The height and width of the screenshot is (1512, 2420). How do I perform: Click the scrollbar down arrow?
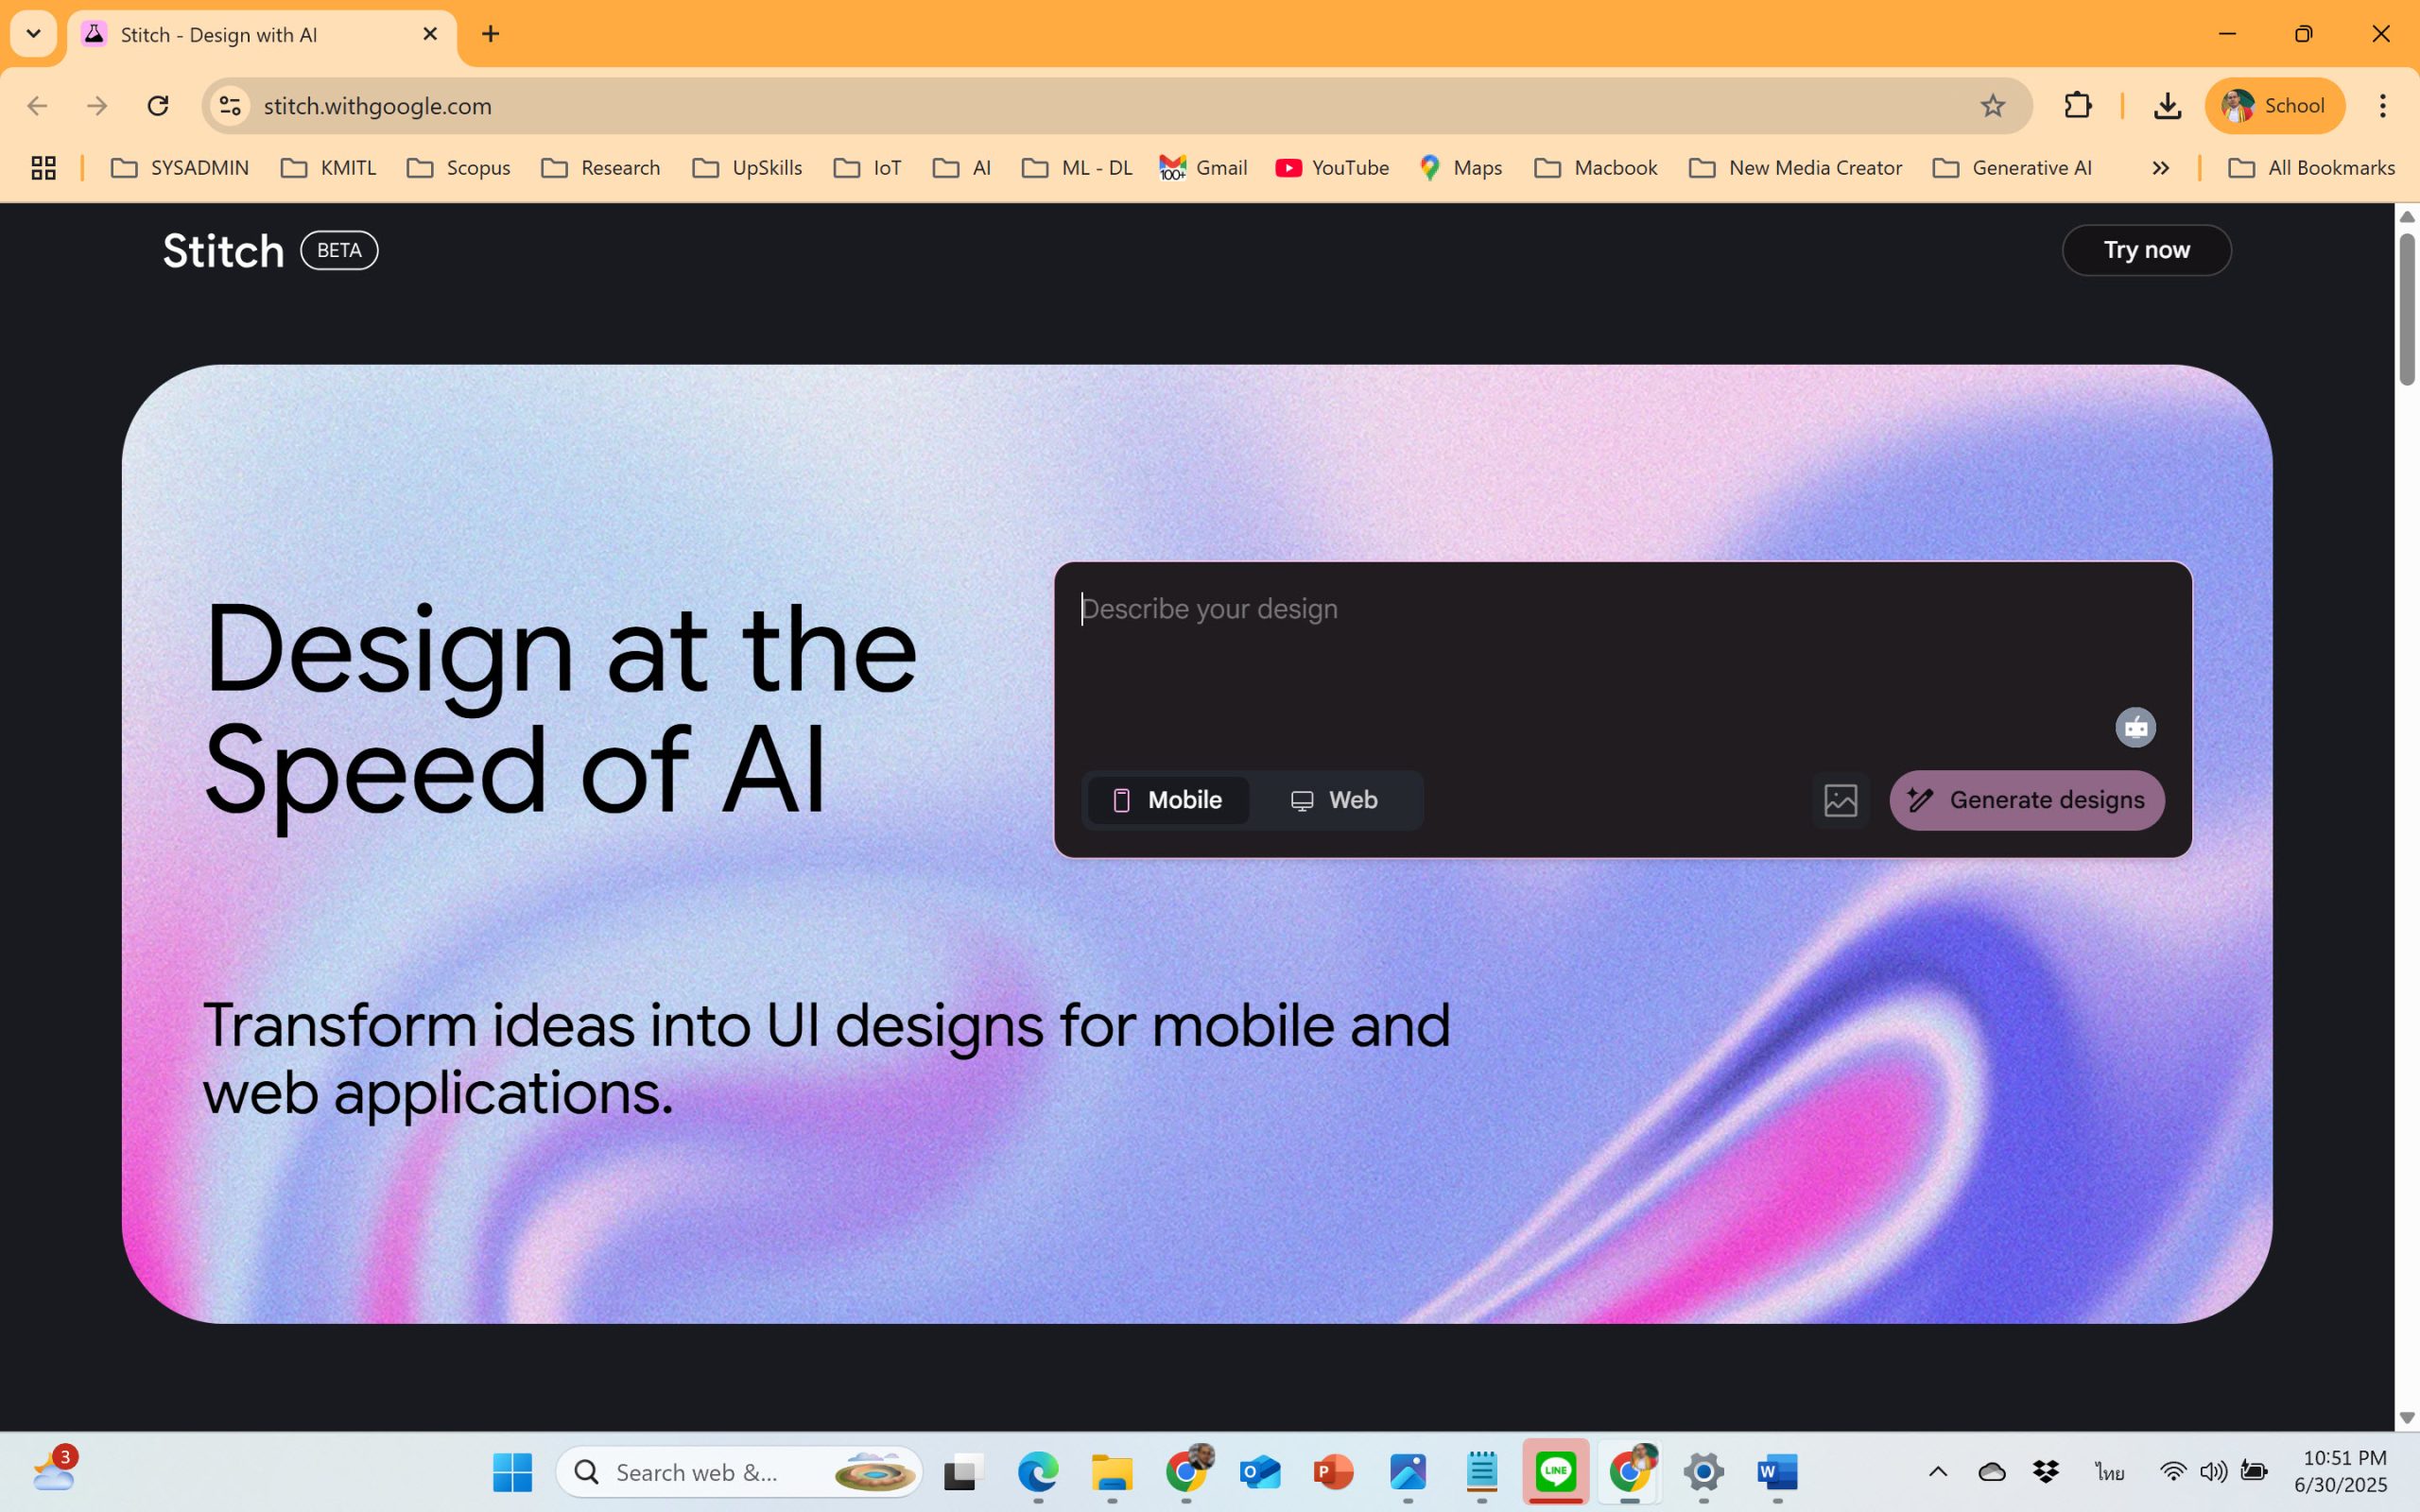point(2407,1418)
